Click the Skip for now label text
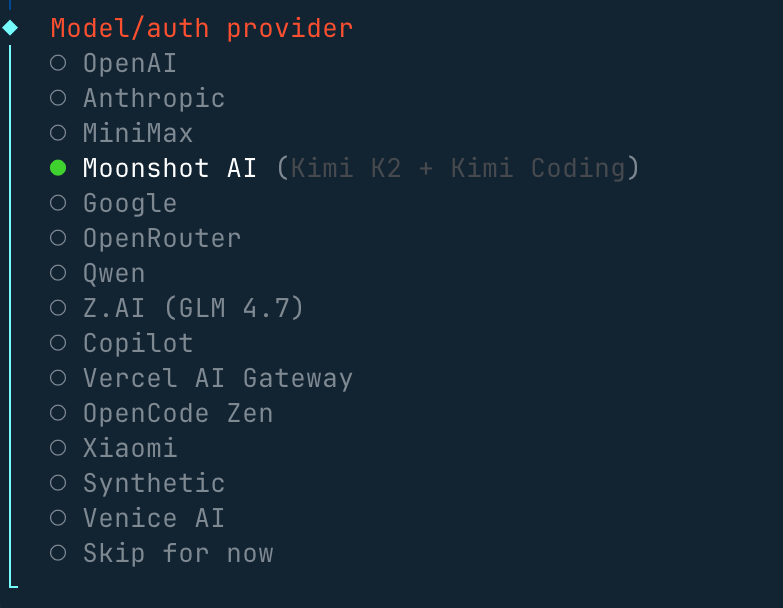 (178, 553)
